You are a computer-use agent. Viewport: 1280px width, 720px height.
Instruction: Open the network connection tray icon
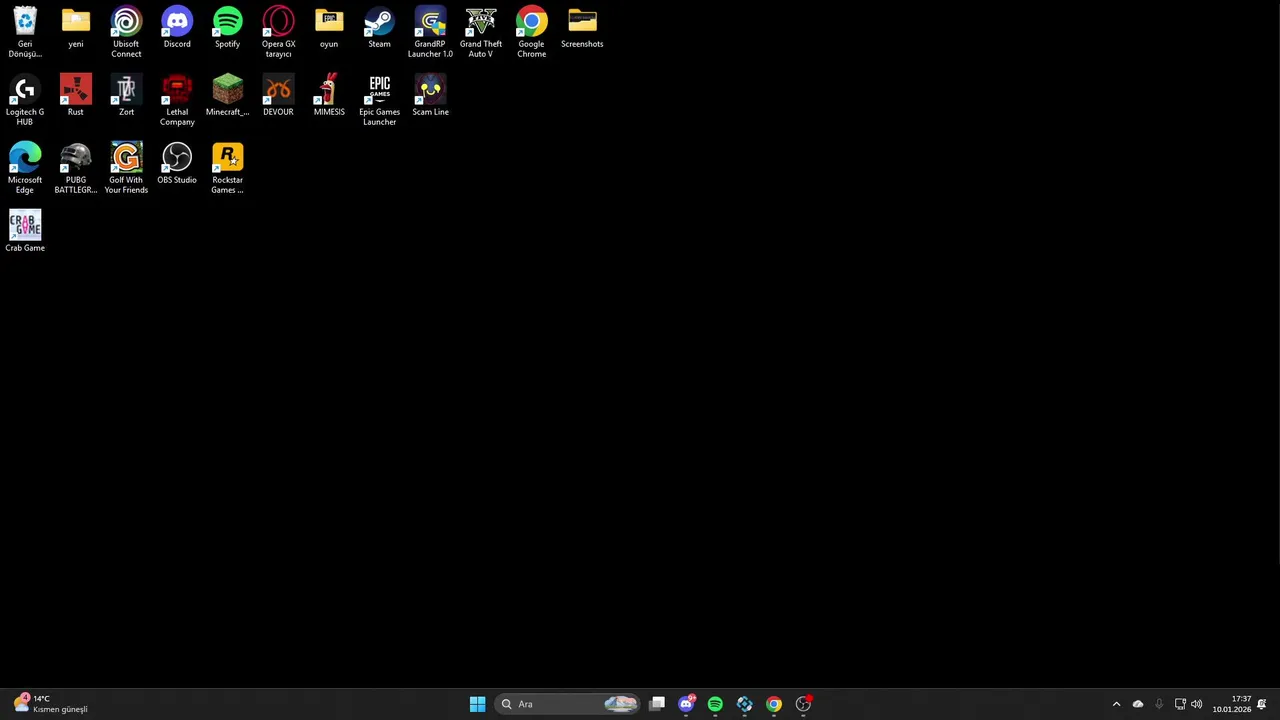1180,704
